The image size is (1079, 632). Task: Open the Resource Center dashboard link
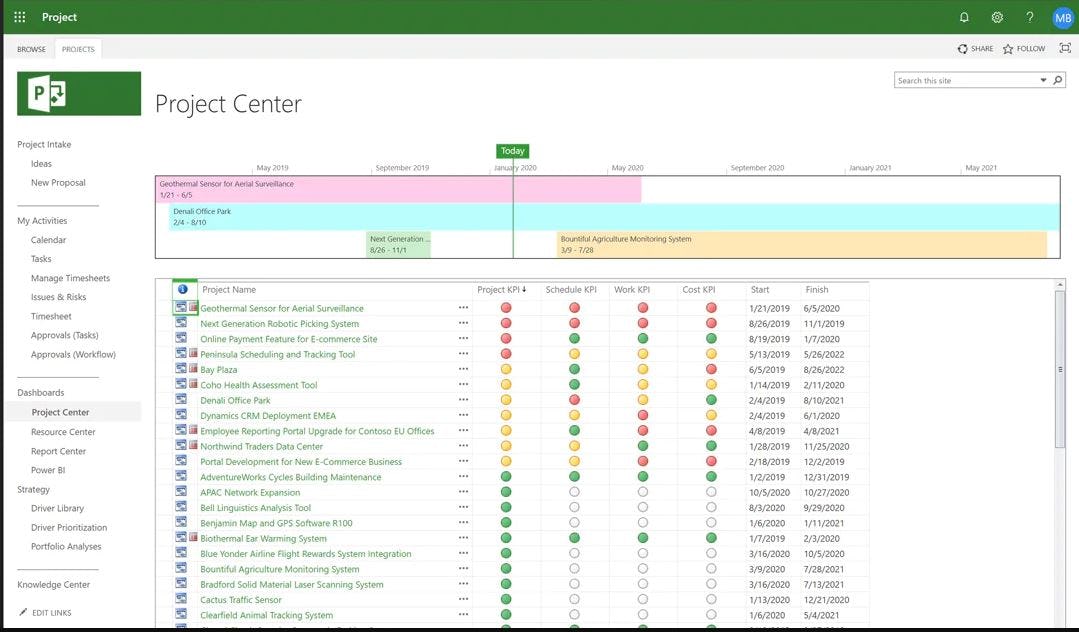pyautogui.click(x=64, y=431)
